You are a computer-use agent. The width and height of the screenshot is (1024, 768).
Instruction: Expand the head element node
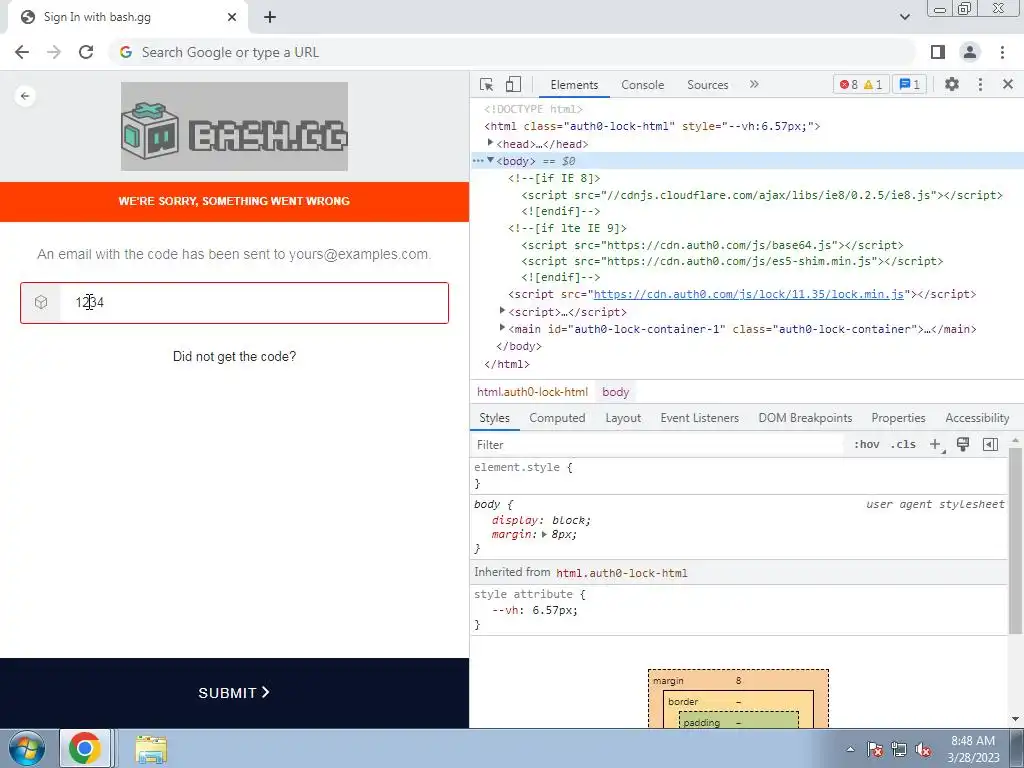click(490, 143)
